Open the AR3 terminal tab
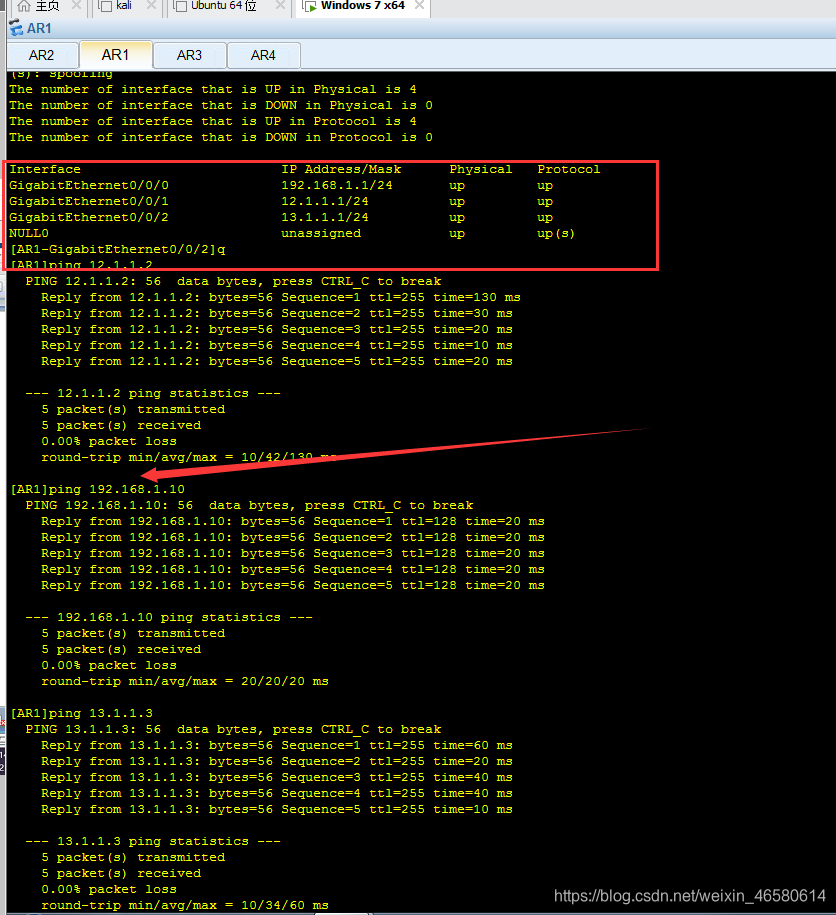This screenshot has height=915, width=836. [x=189, y=55]
